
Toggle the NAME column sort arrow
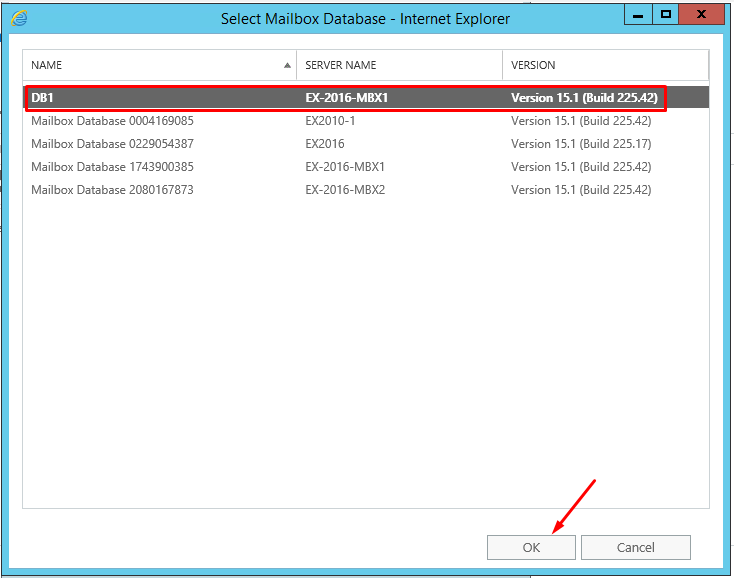287,66
